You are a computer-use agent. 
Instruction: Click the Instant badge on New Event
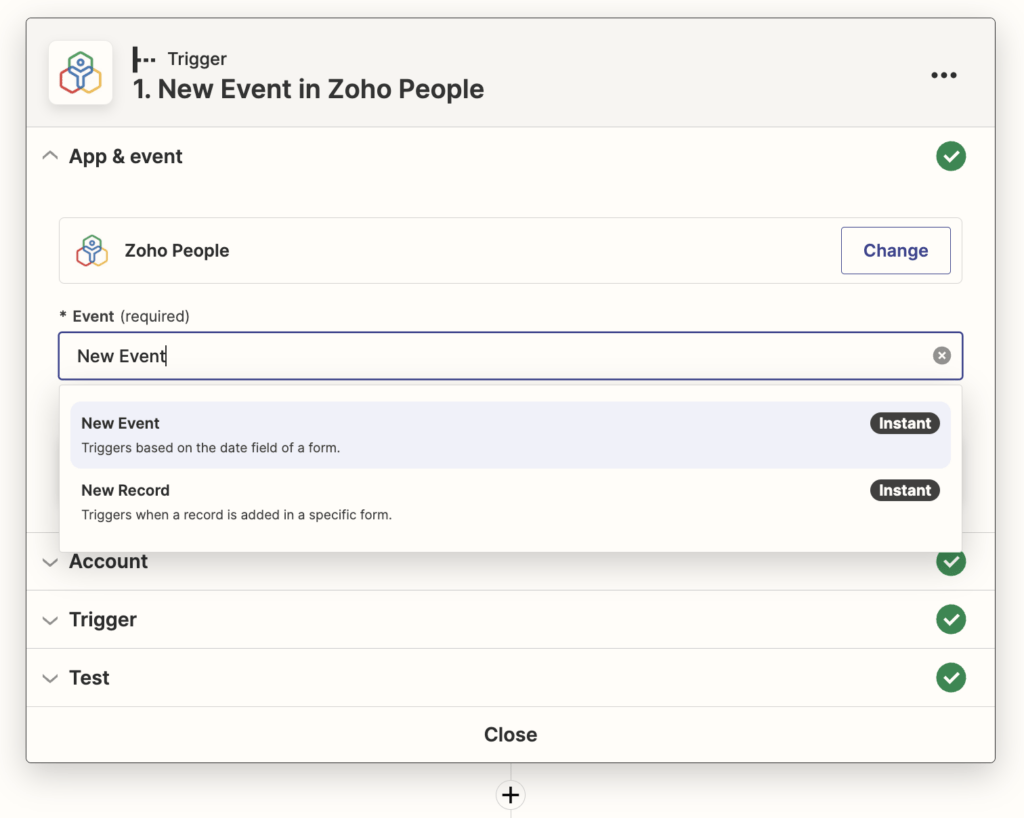click(x=904, y=423)
